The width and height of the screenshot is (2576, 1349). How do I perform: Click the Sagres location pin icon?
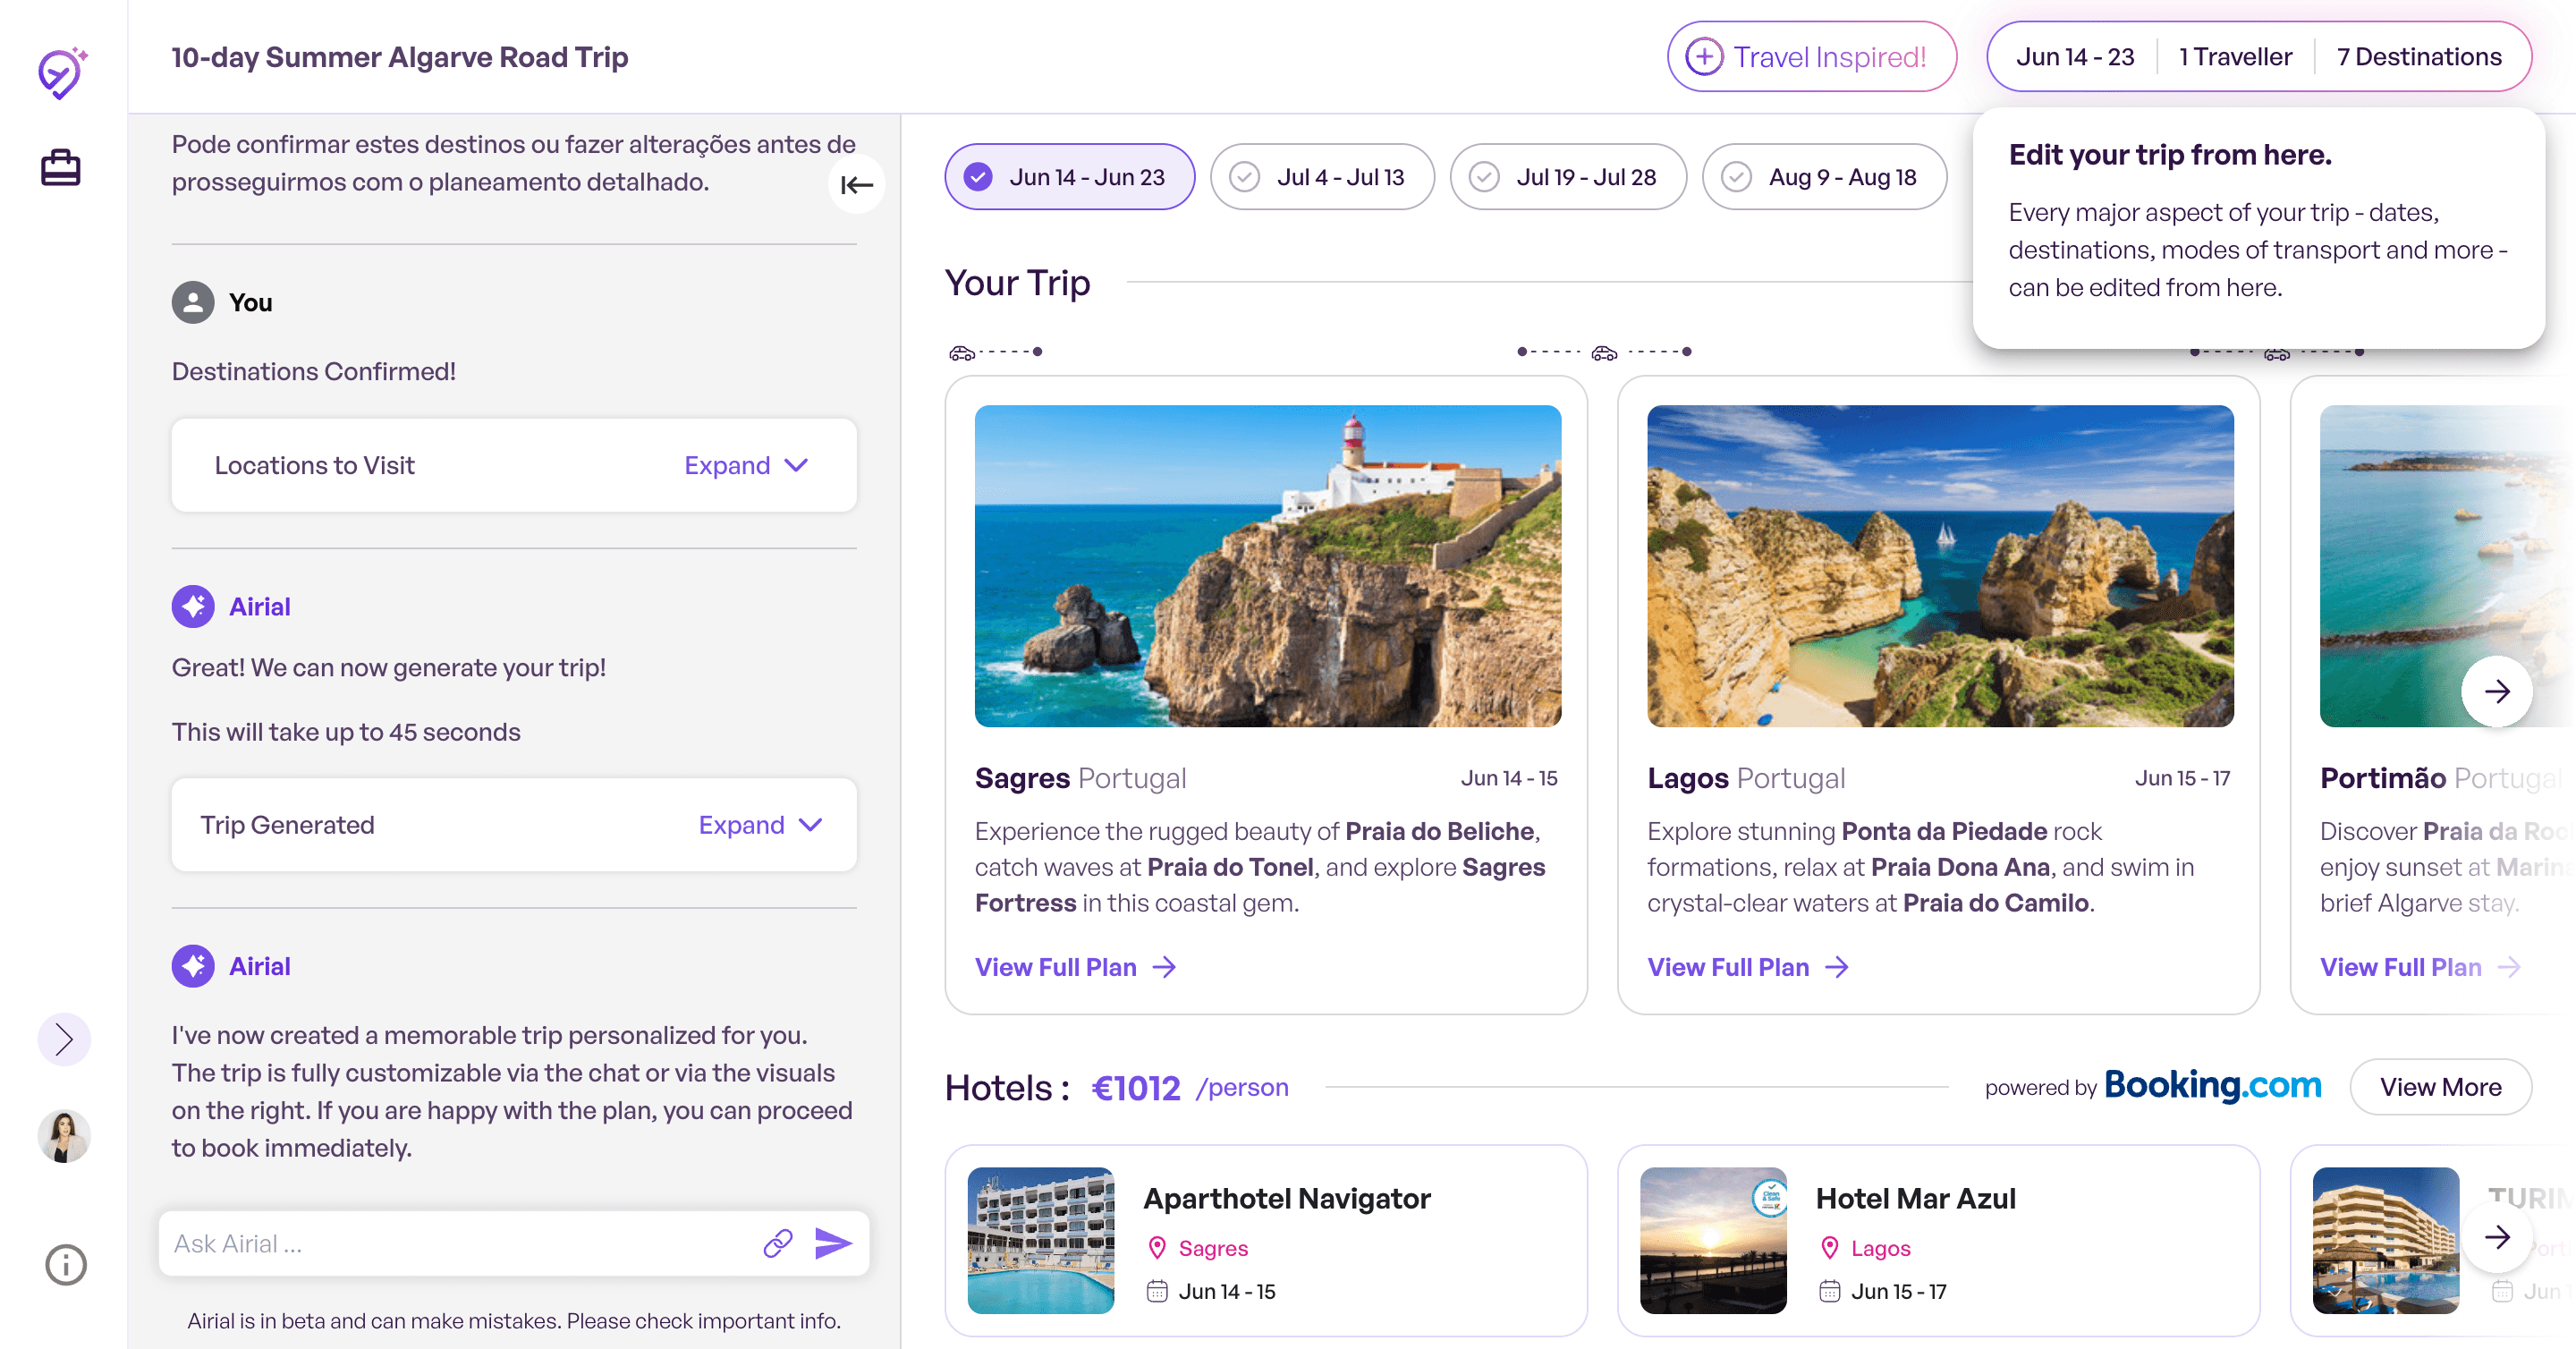1157,1247
